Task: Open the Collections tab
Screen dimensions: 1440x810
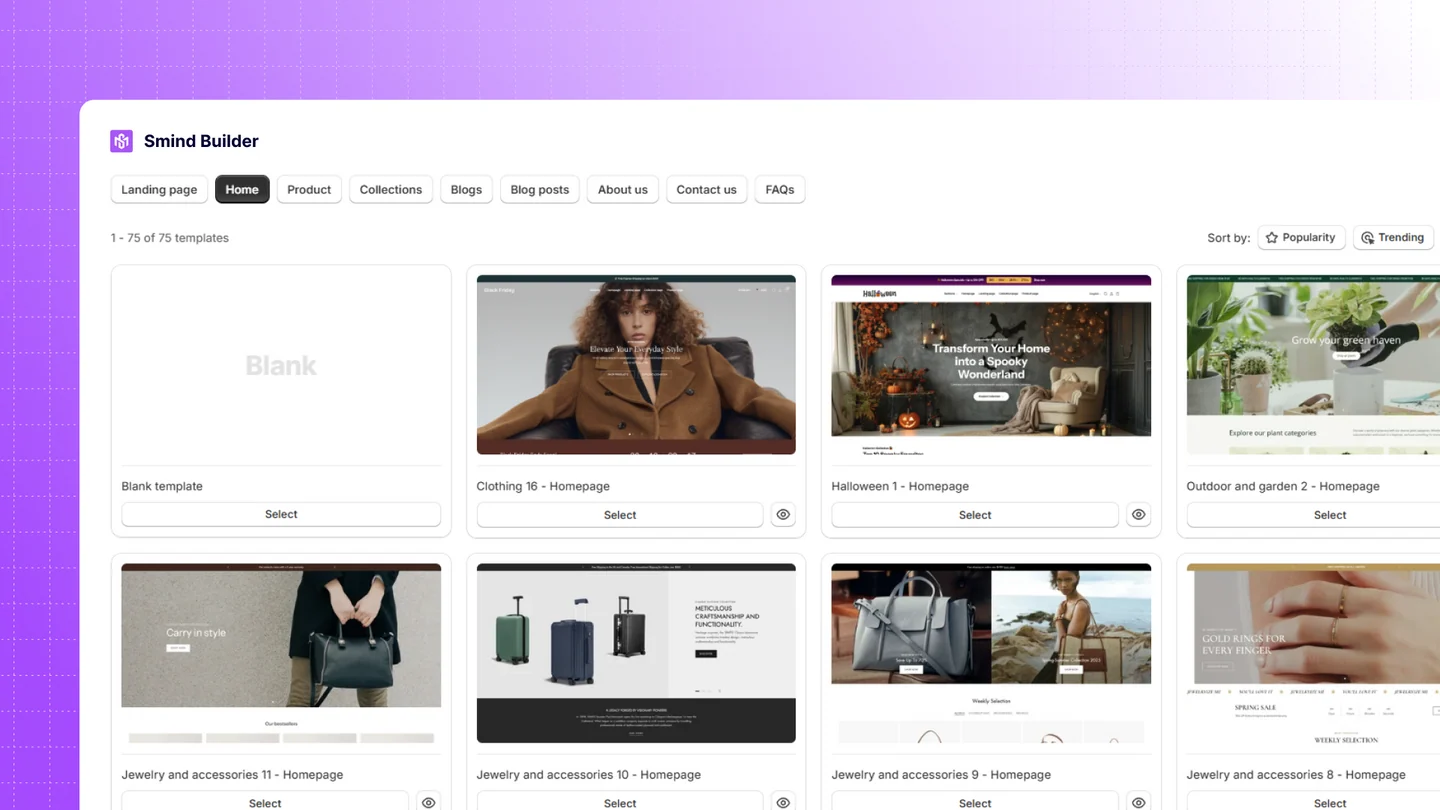Action: tap(391, 190)
